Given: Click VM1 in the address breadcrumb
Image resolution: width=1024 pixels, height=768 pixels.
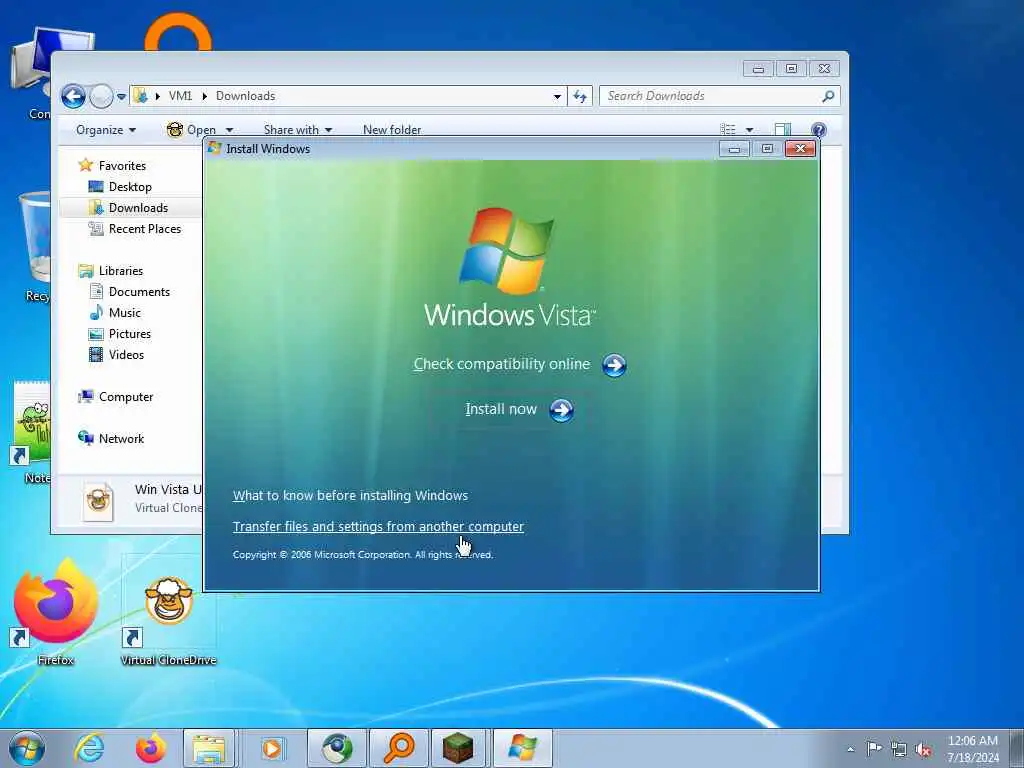Looking at the screenshot, I should tap(180, 96).
